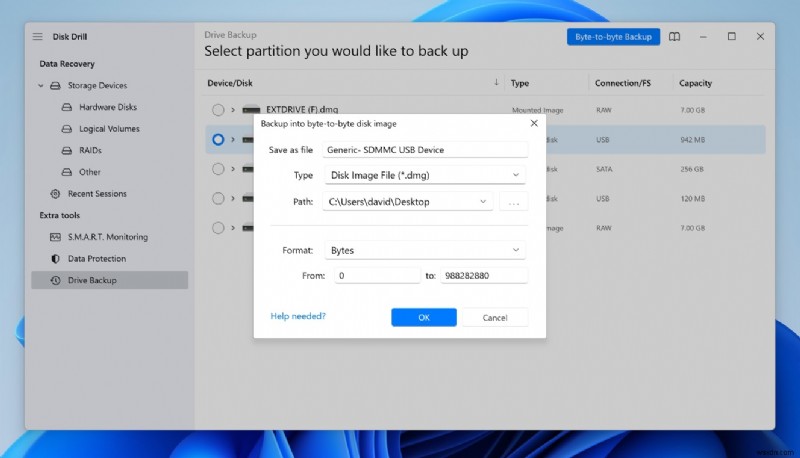Open the Path dropdown with Desktop folder
The image size is (800, 458).
(x=407, y=201)
